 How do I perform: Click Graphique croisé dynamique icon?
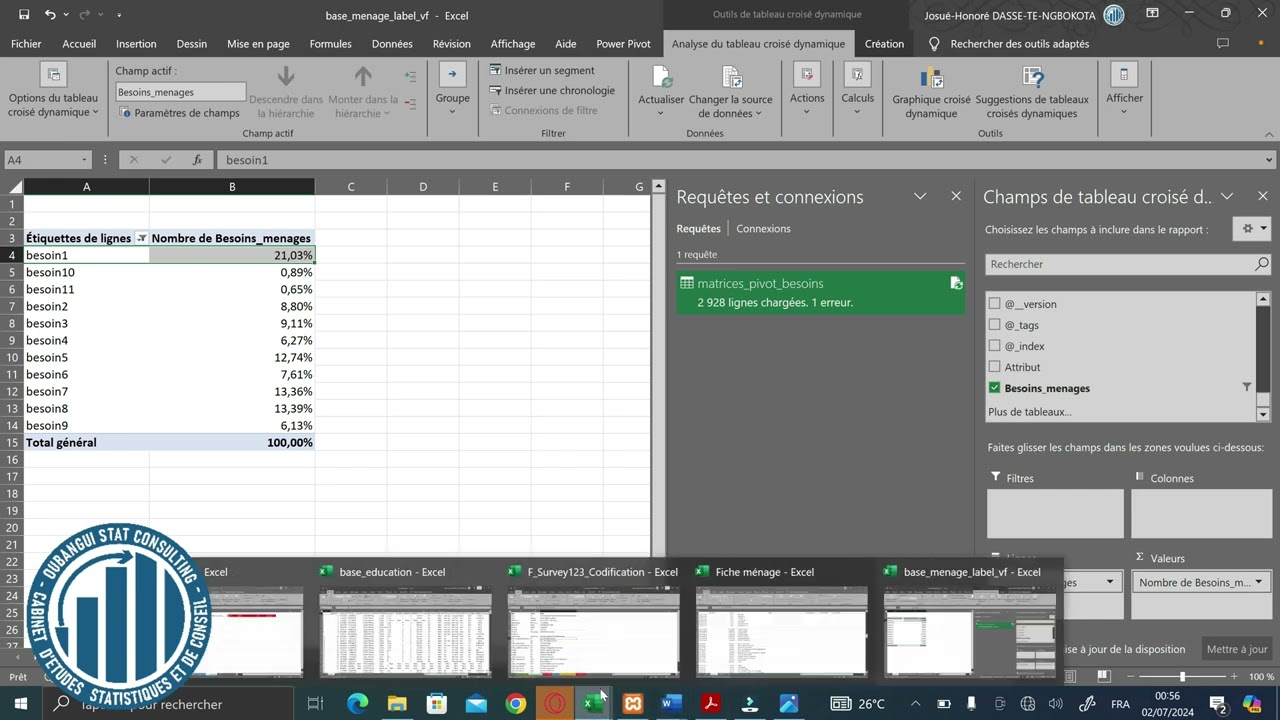[x=931, y=78]
